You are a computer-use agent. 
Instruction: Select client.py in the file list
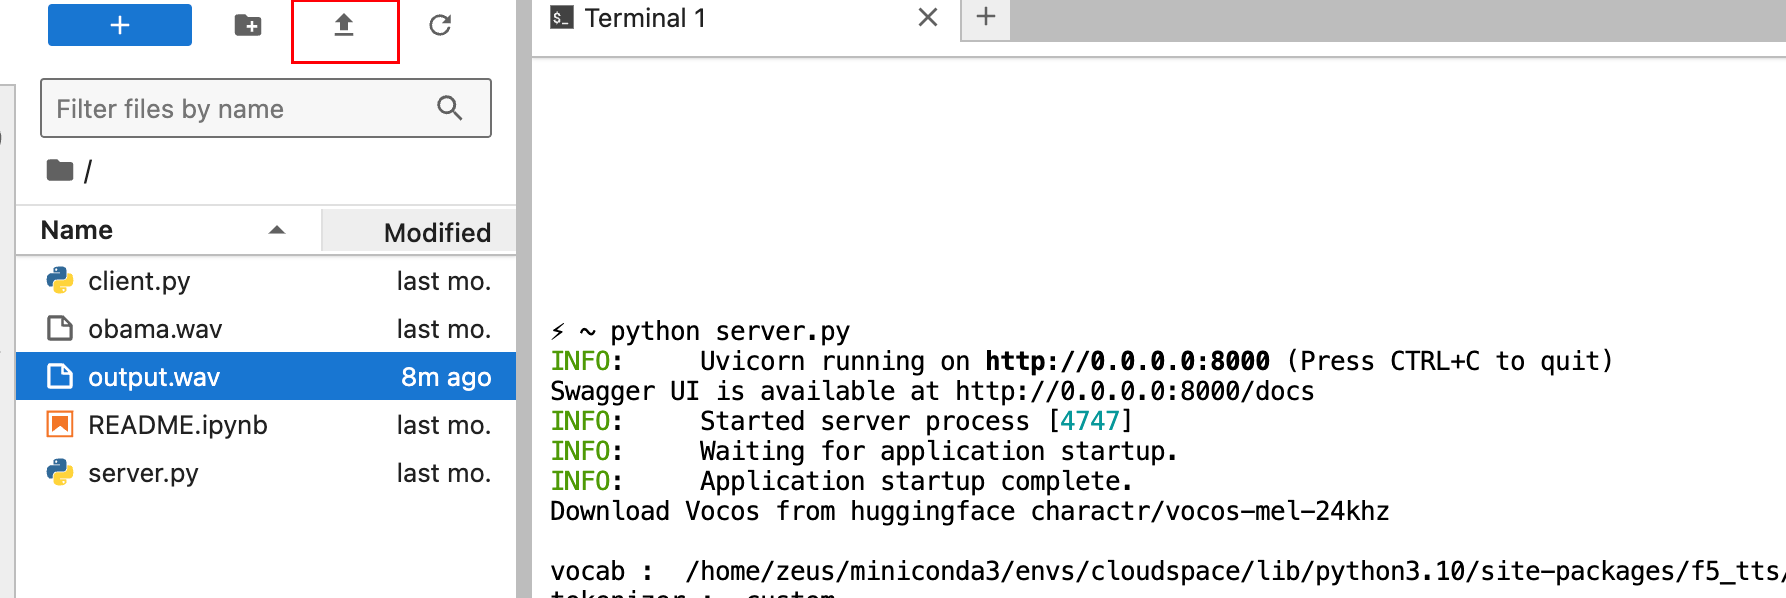click(139, 281)
